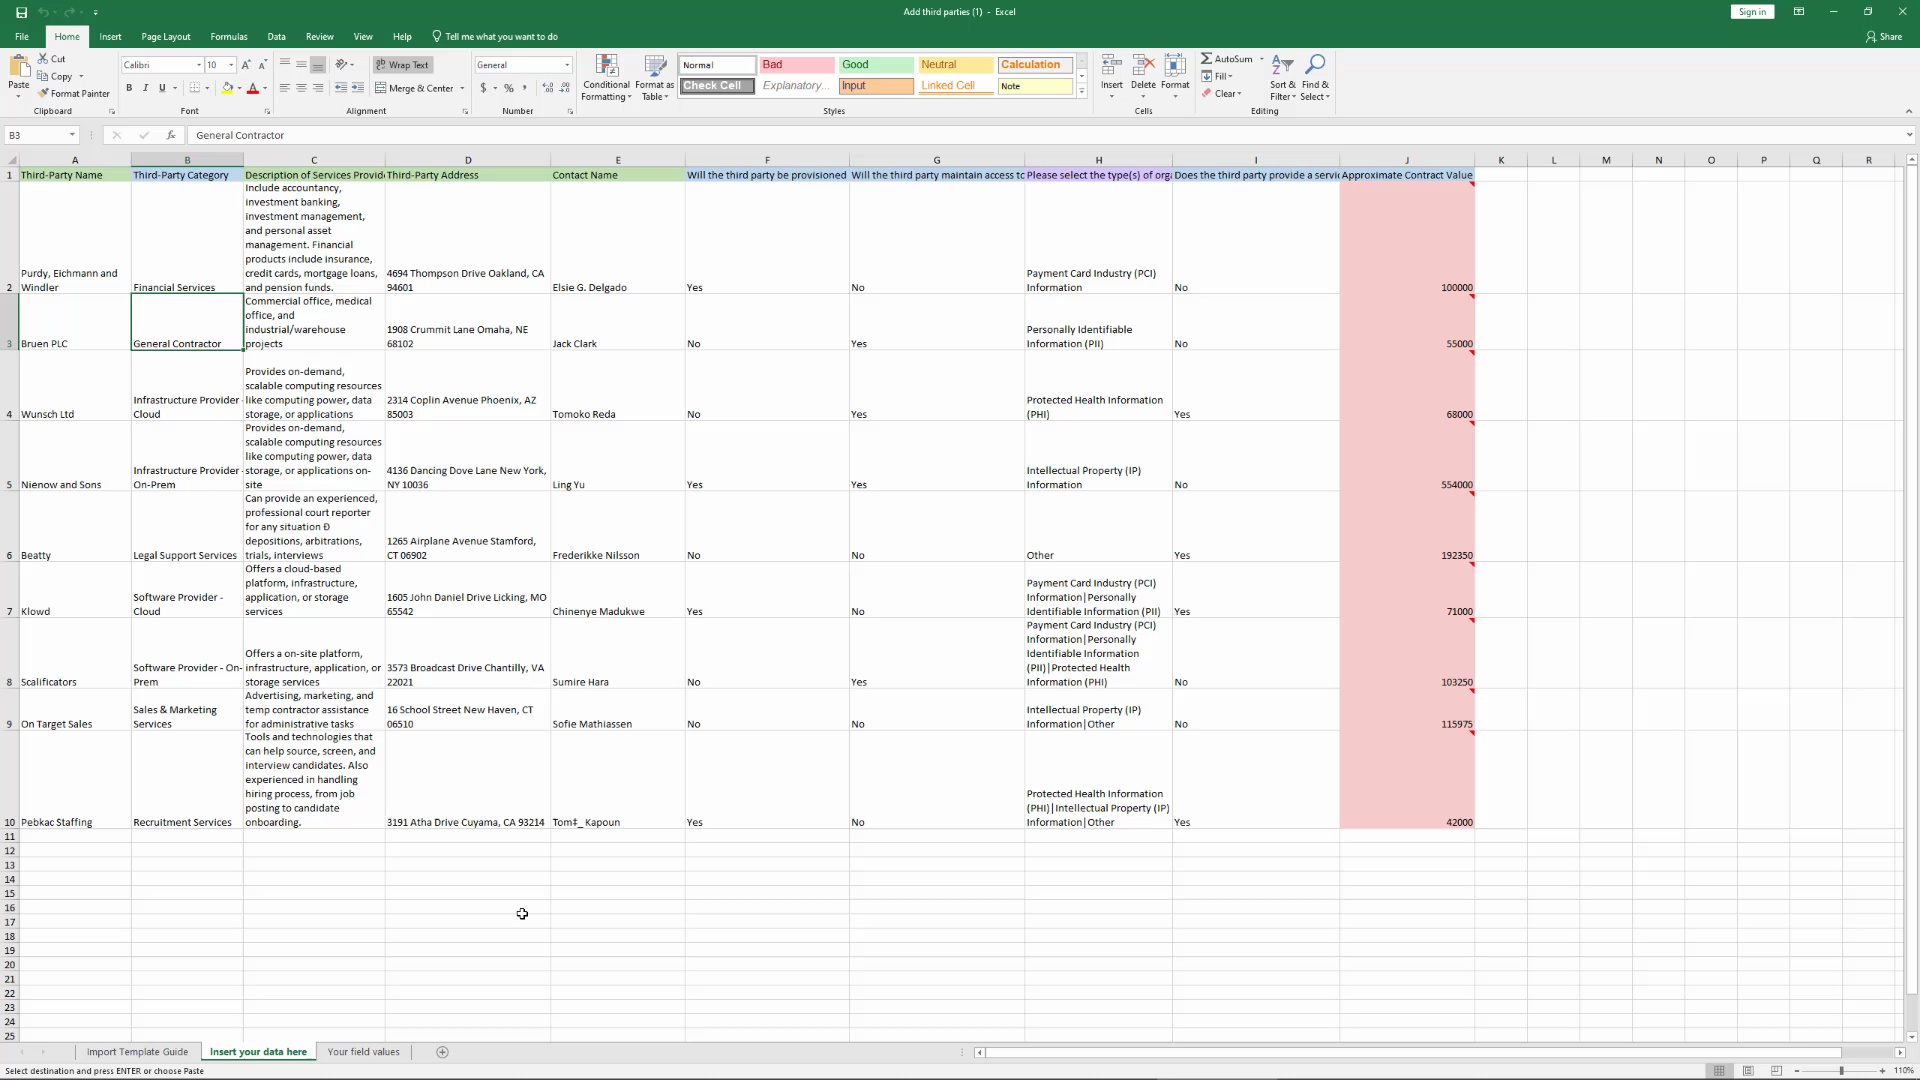The height and width of the screenshot is (1080, 1920).
Task: Apply Percent Style number format
Action: point(508,87)
